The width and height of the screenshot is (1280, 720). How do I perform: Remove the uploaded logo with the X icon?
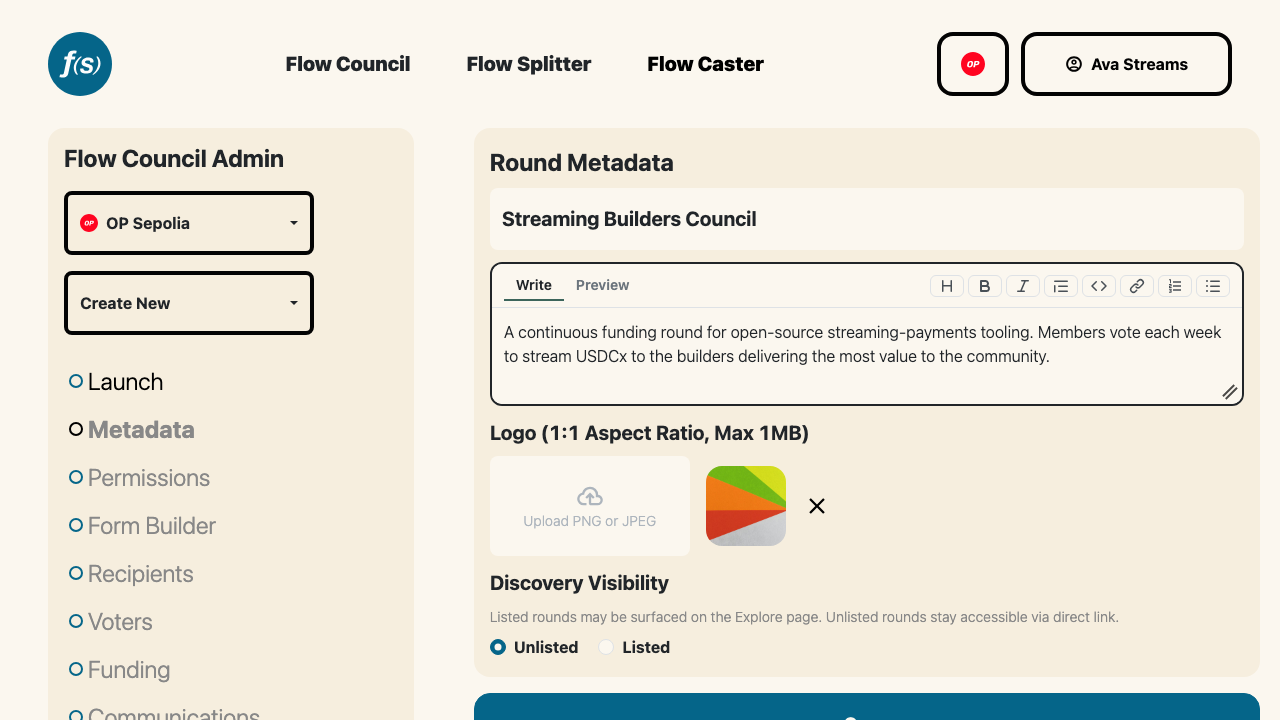coord(817,506)
